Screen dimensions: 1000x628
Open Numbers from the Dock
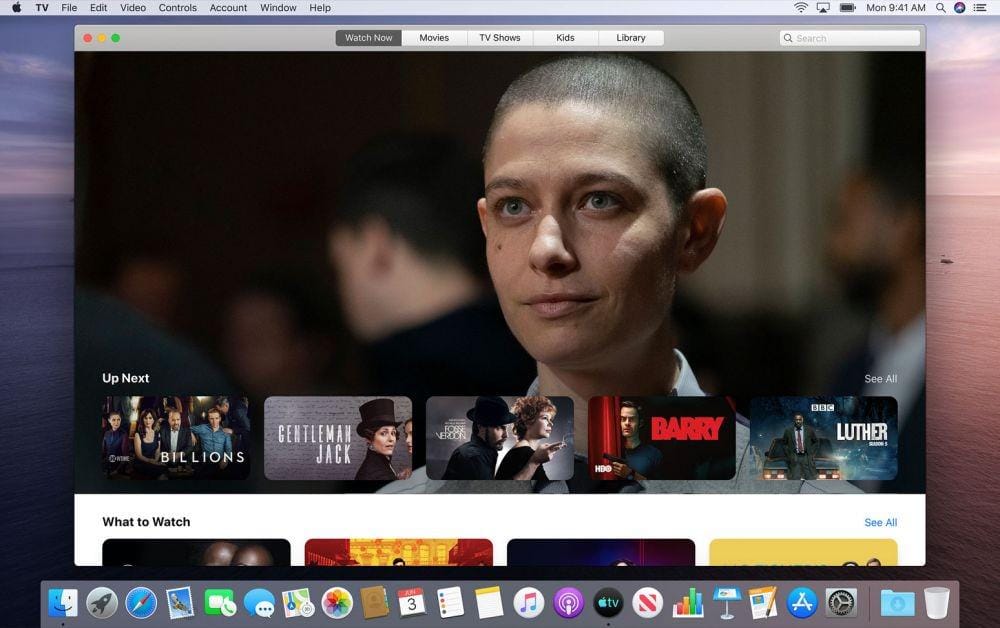687,603
